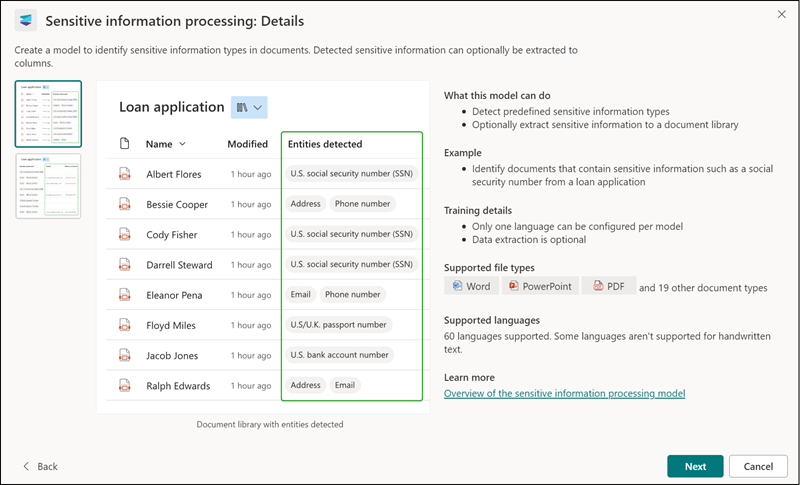Click the Floyd Miles file name
The height and width of the screenshot is (485, 800).
click(x=171, y=325)
